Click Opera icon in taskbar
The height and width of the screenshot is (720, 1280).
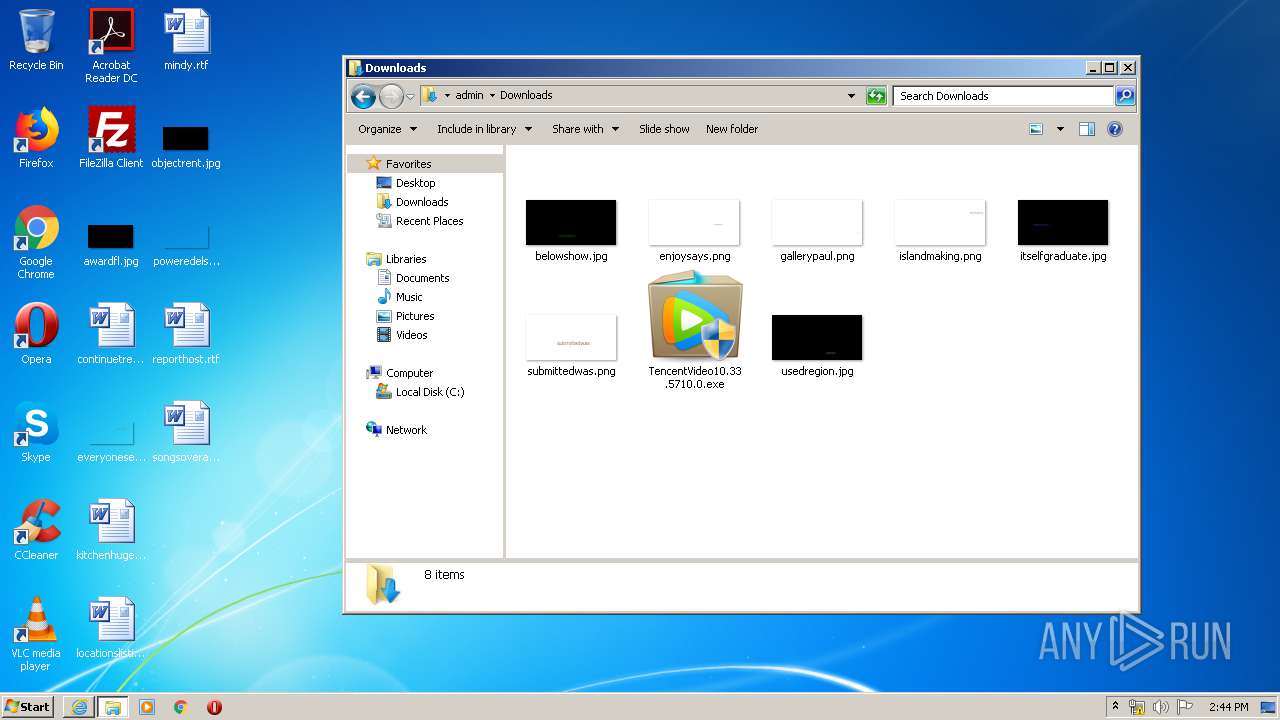(x=214, y=707)
